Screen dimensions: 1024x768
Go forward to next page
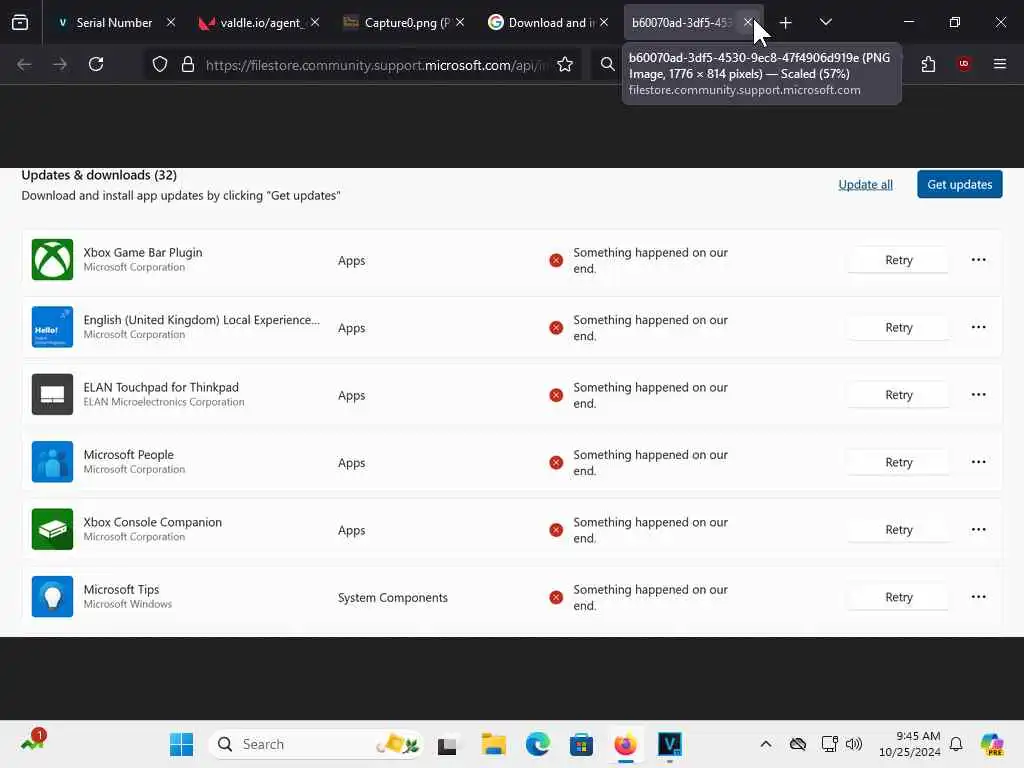pyautogui.click(x=60, y=64)
